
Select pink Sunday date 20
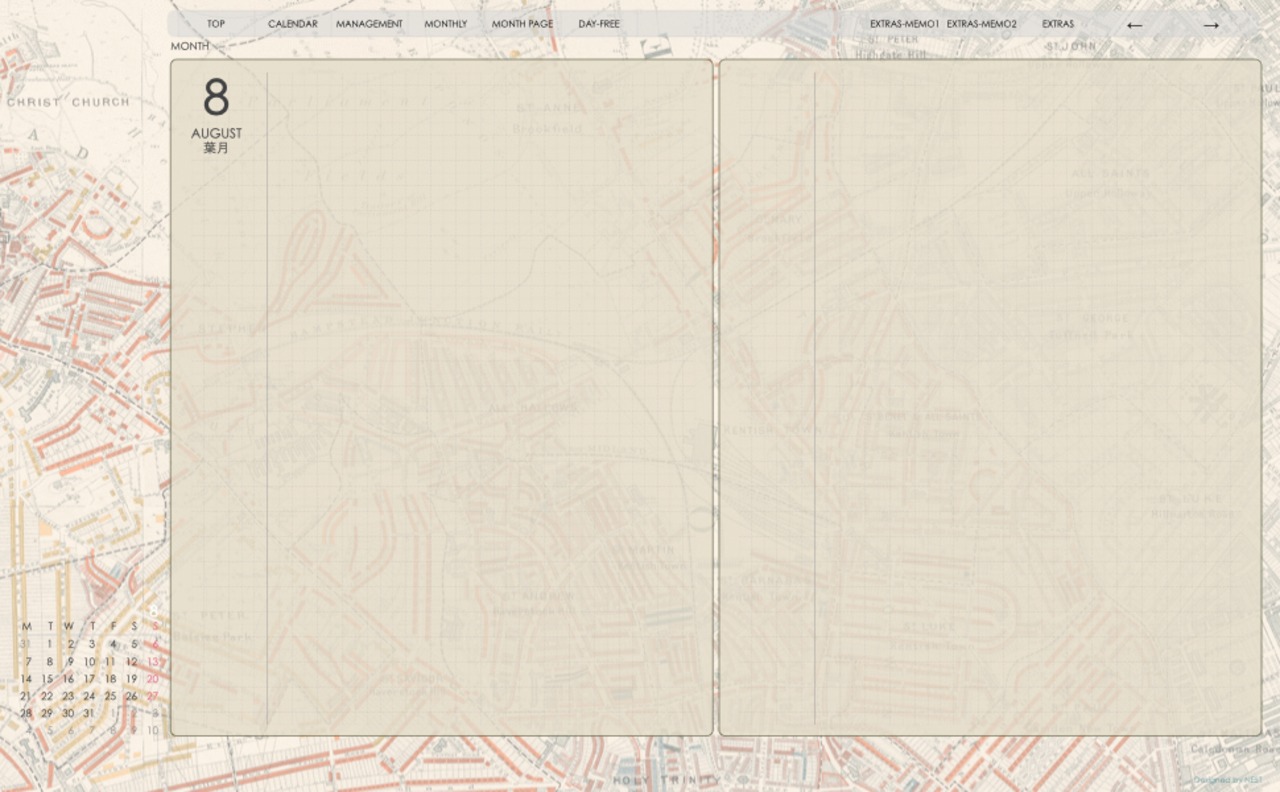coord(153,679)
